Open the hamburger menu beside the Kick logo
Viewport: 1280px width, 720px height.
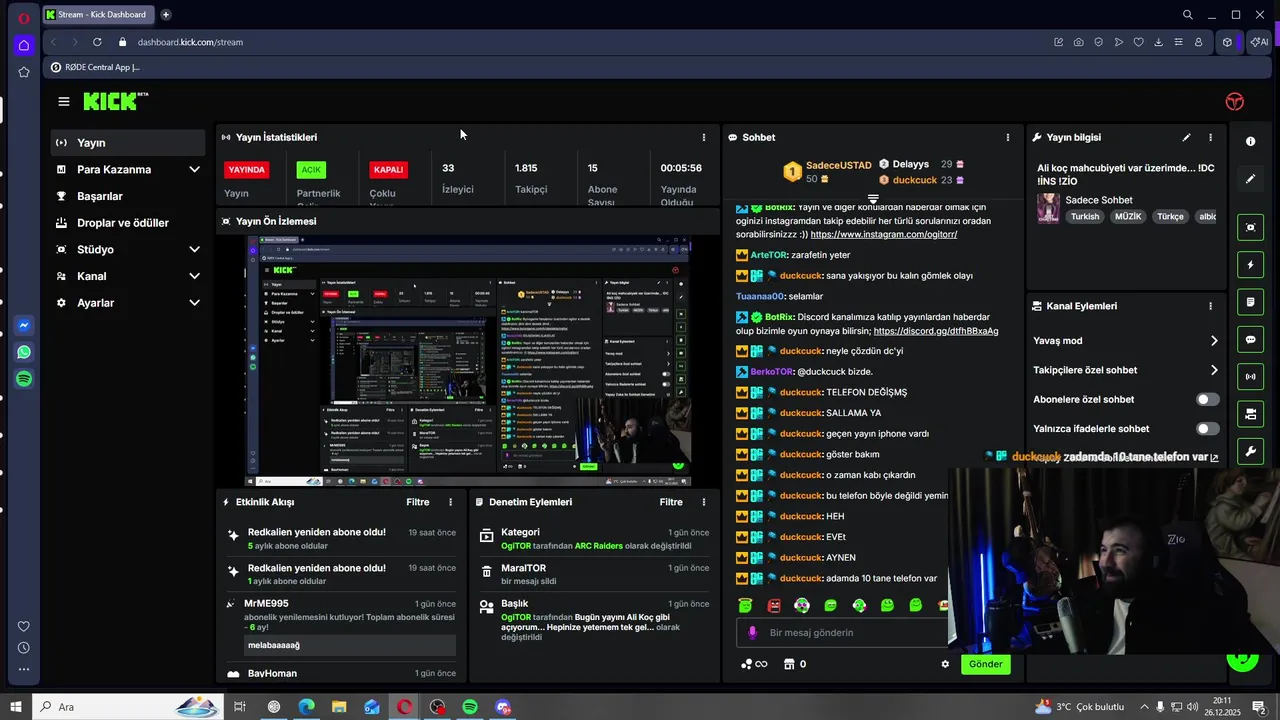(x=64, y=101)
